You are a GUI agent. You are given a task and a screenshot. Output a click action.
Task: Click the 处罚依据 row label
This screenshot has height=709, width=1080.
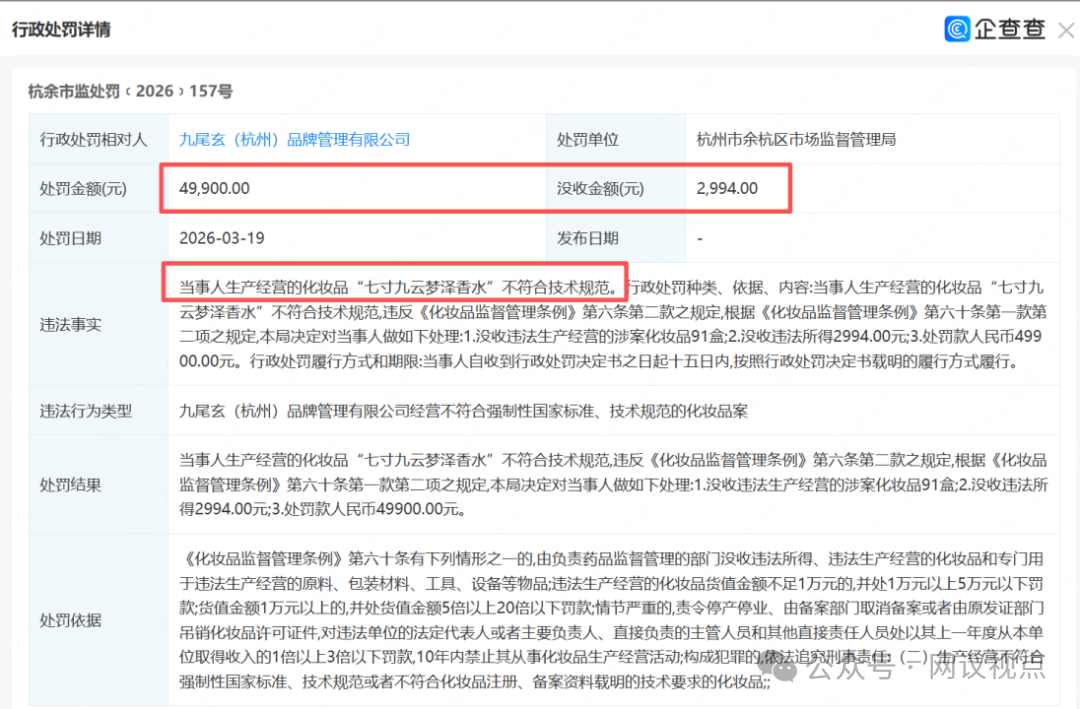coord(70,620)
